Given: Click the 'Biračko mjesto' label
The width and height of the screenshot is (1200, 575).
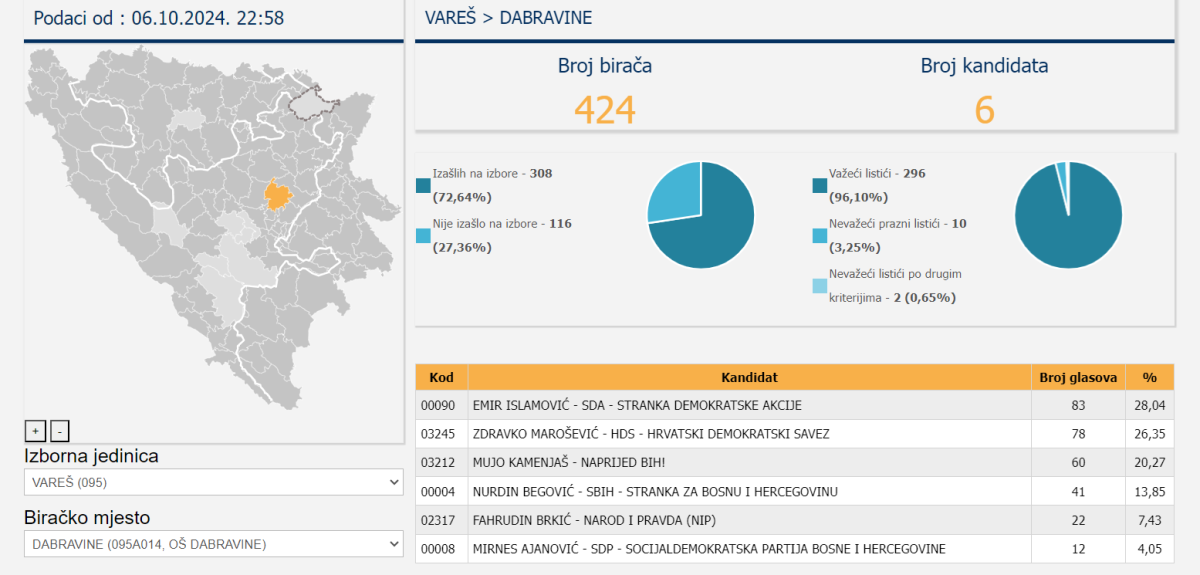Looking at the screenshot, I should click(x=86, y=518).
